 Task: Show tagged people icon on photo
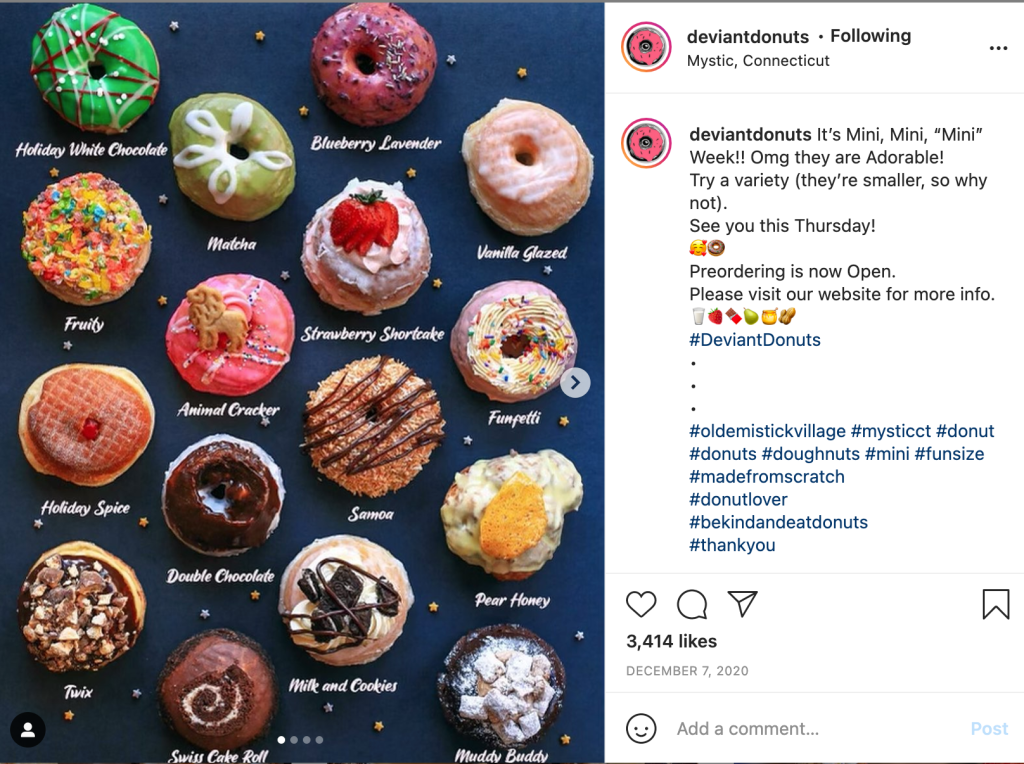point(27,729)
